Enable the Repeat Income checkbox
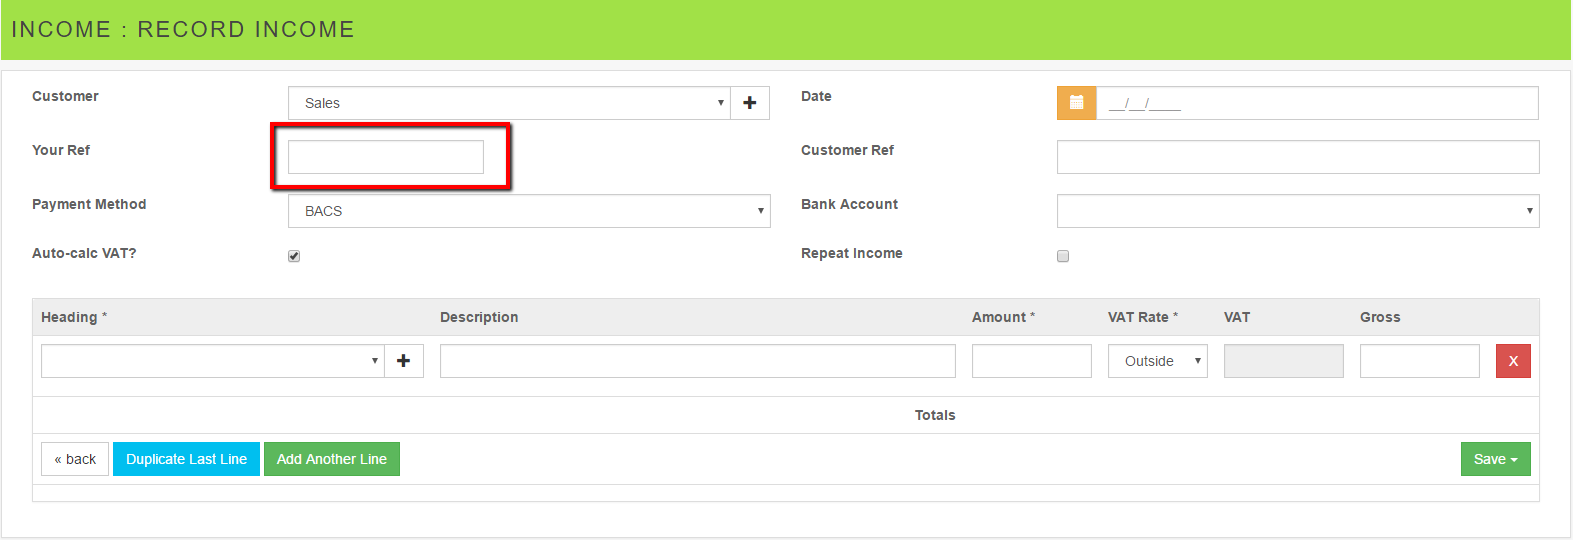The image size is (1573, 540). (x=1063, y=256)
